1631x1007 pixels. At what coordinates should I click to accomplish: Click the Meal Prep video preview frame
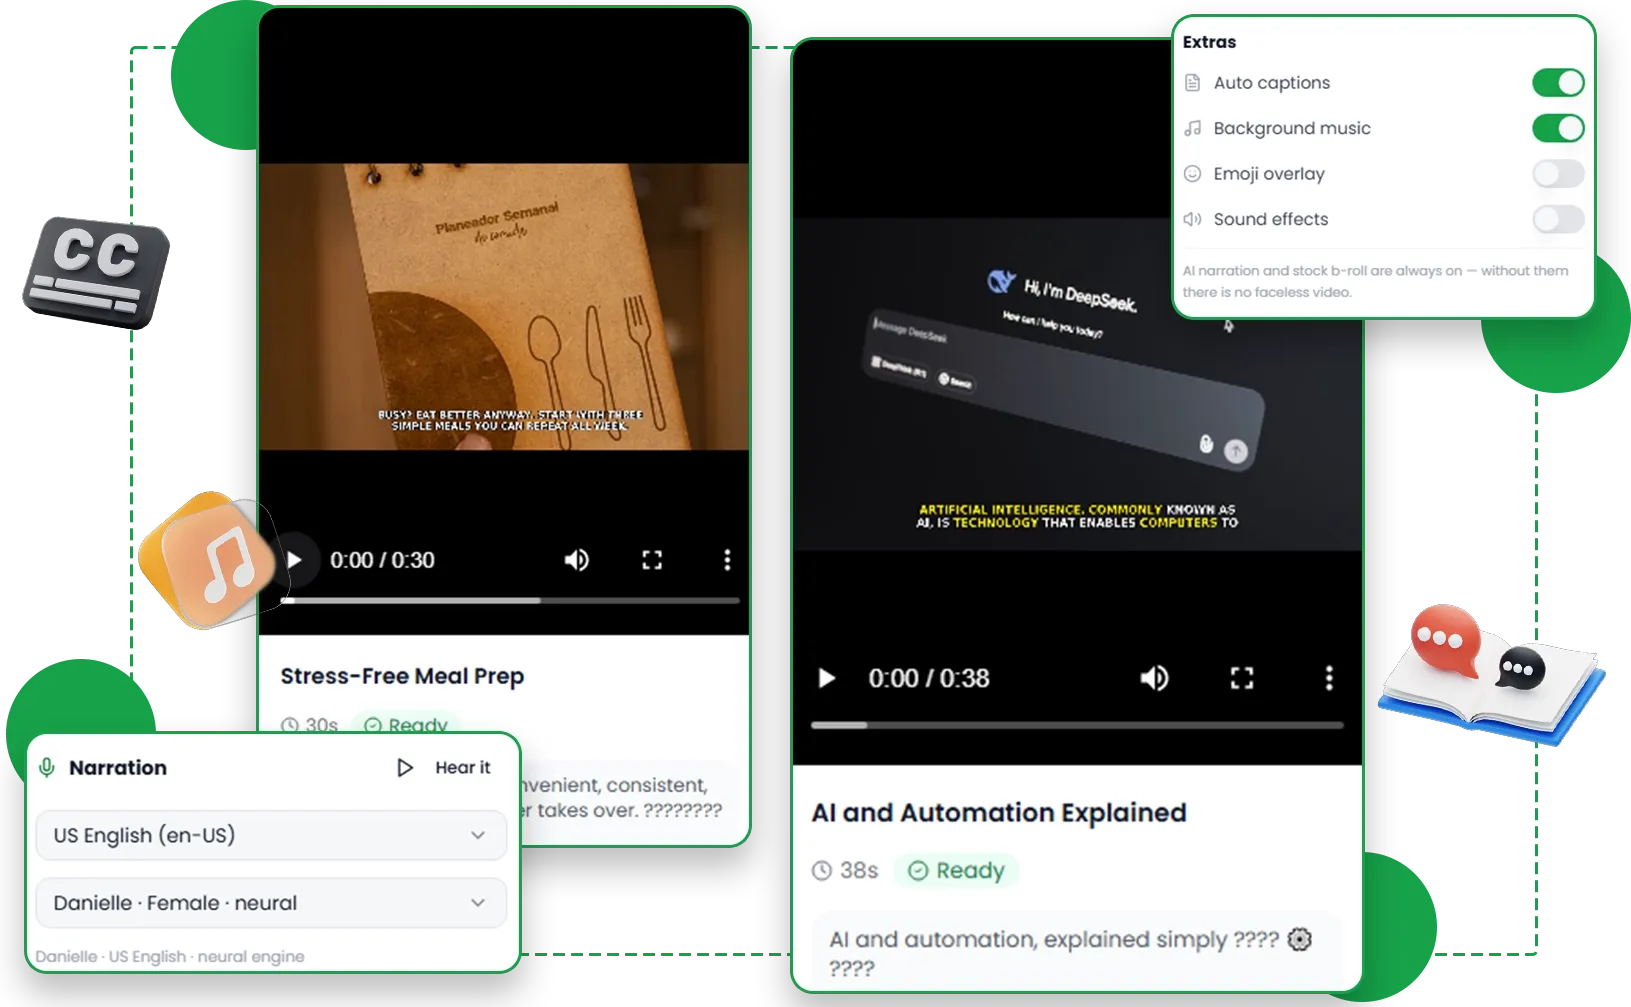[504, 306]
